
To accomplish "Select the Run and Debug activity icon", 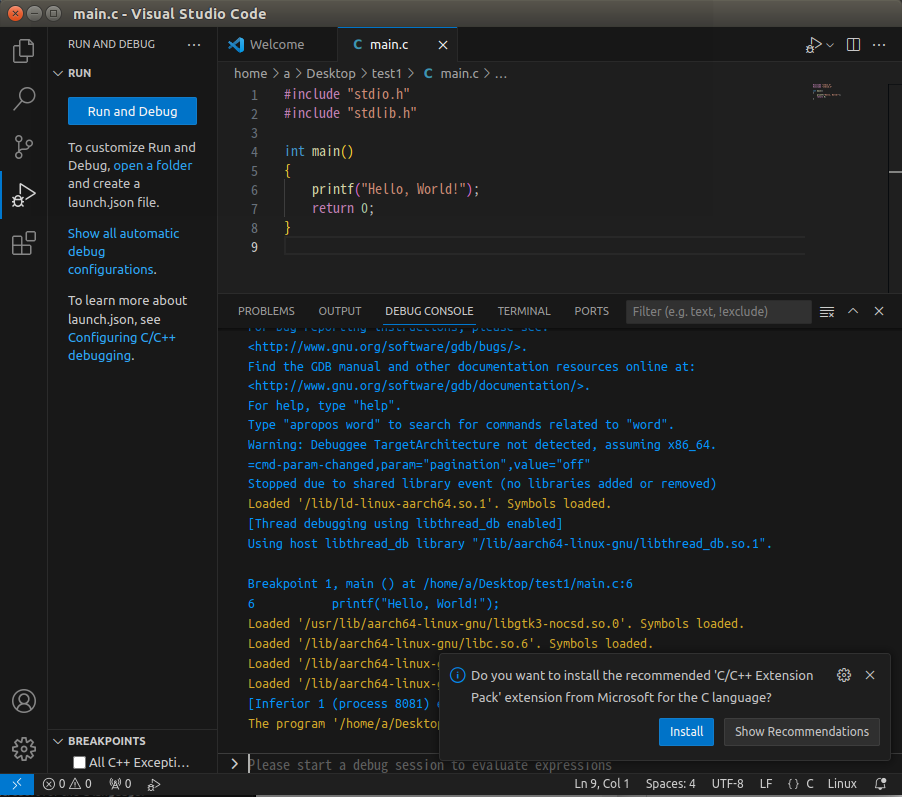I will (x=24, y=195).
